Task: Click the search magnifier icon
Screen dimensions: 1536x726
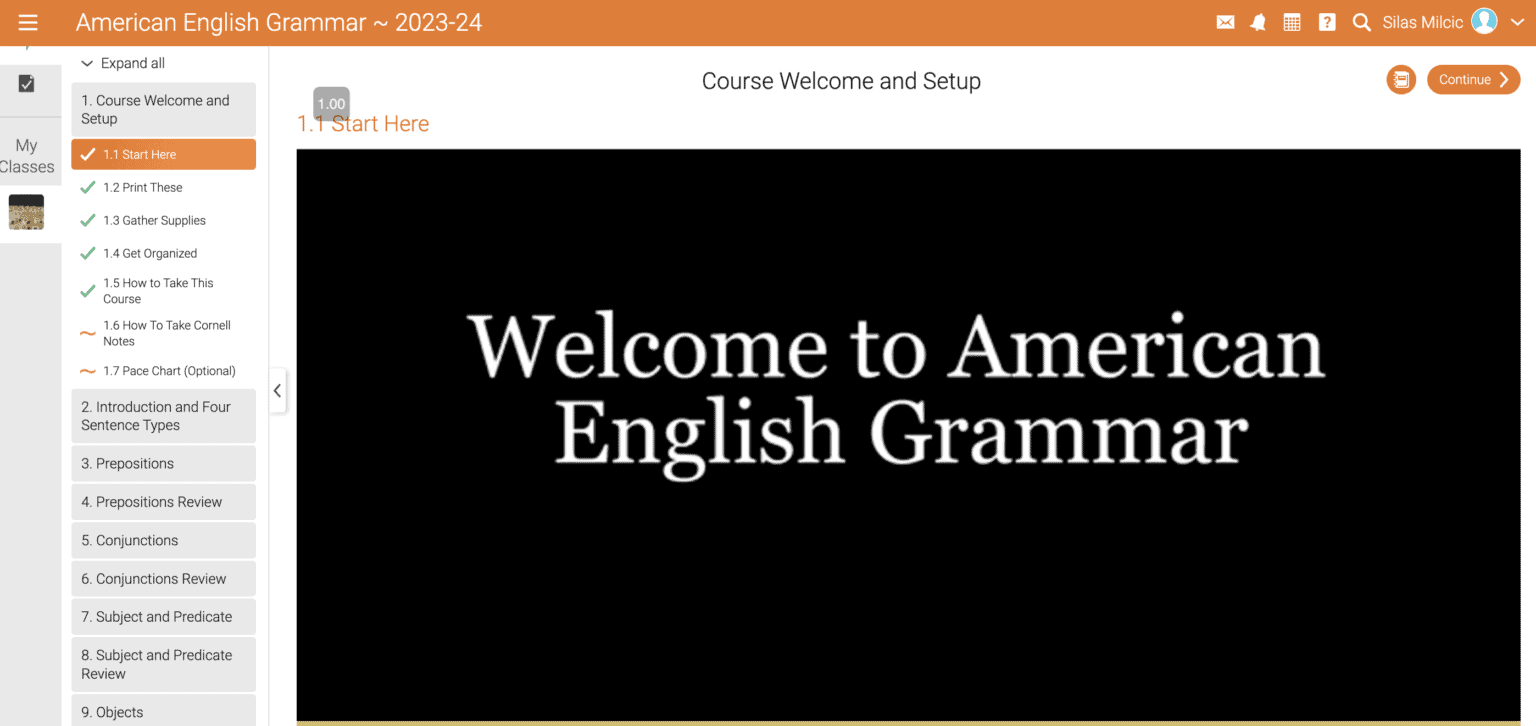Action: [1361, 22]
